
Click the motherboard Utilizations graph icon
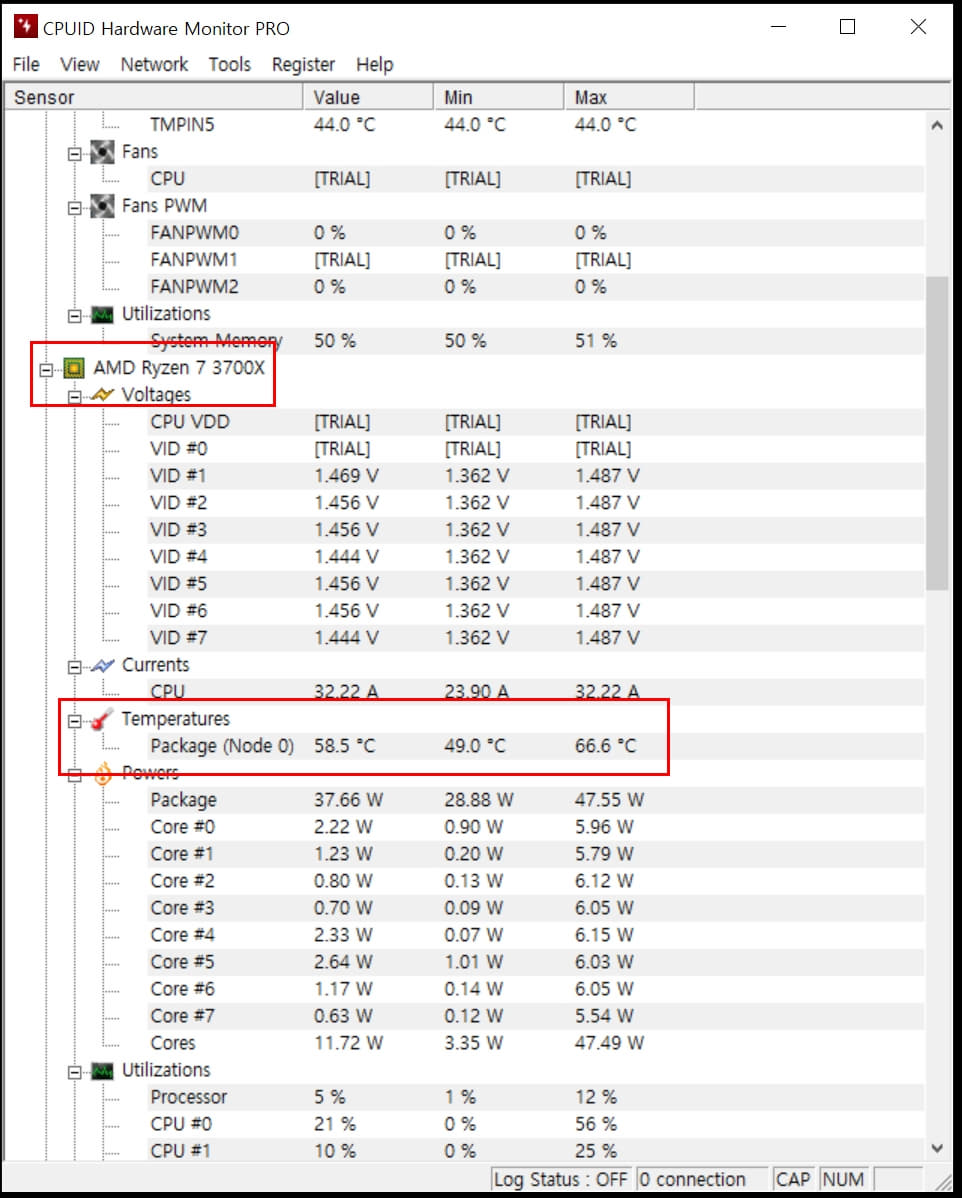pos(102,315)
